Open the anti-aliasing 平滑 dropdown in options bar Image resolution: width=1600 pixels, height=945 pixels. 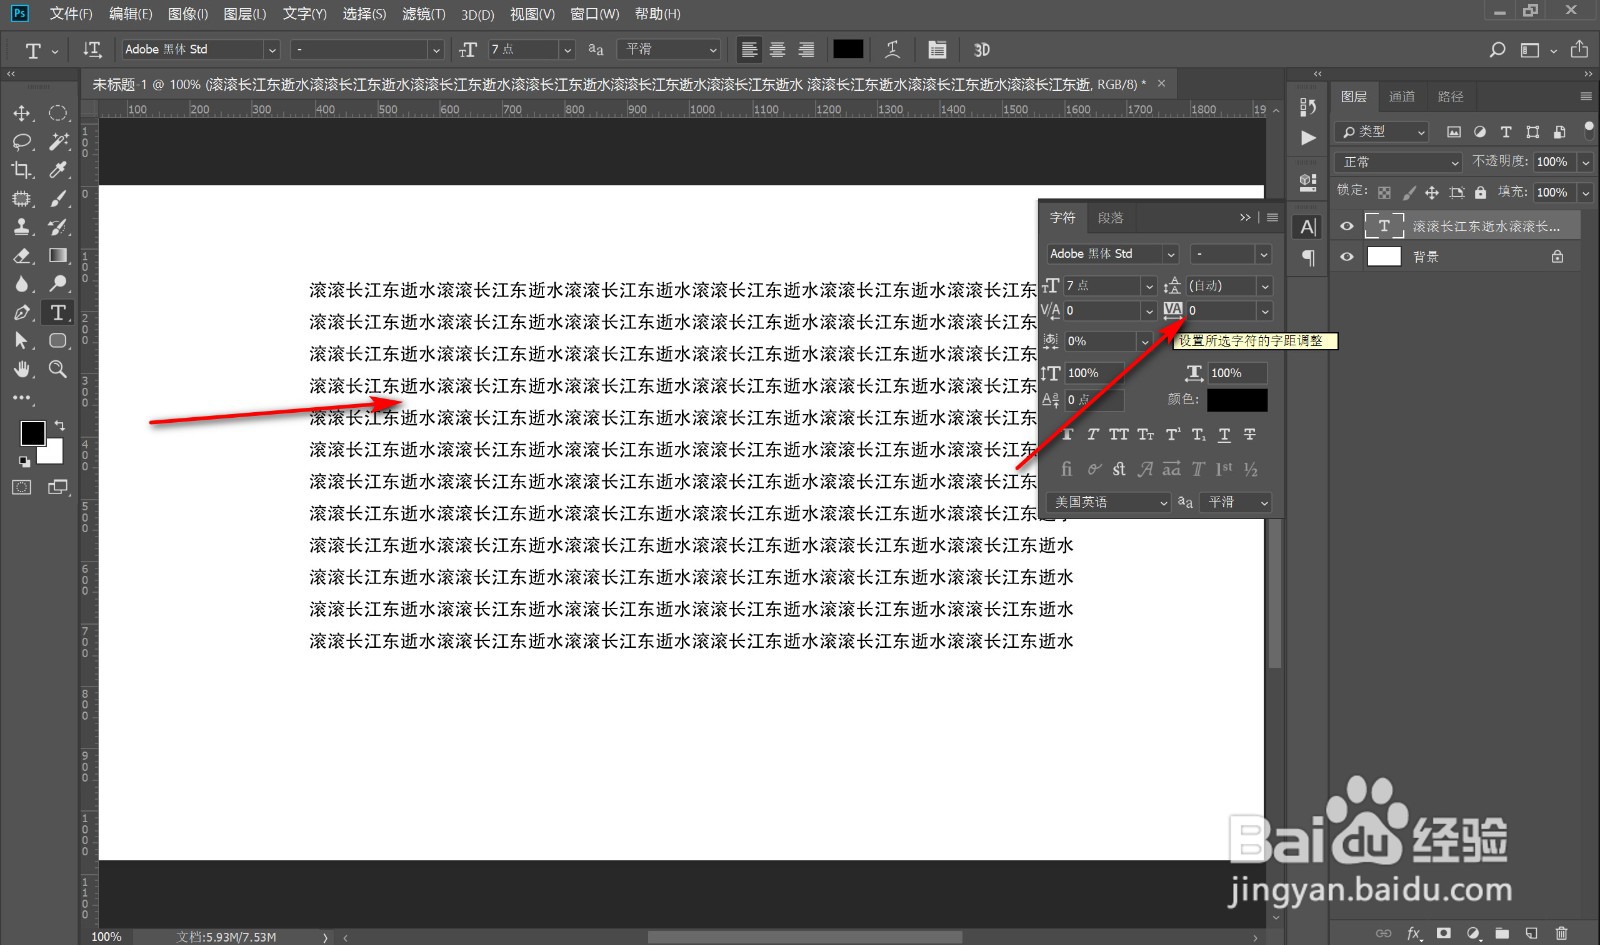point(669,49)
